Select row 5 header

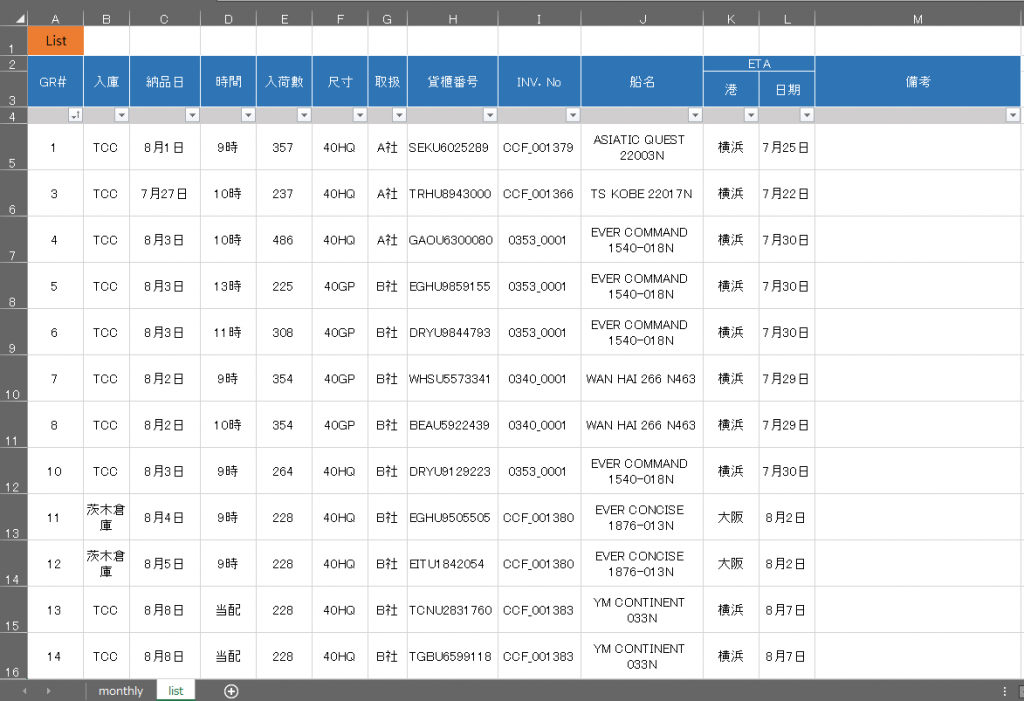click(13, 147)
